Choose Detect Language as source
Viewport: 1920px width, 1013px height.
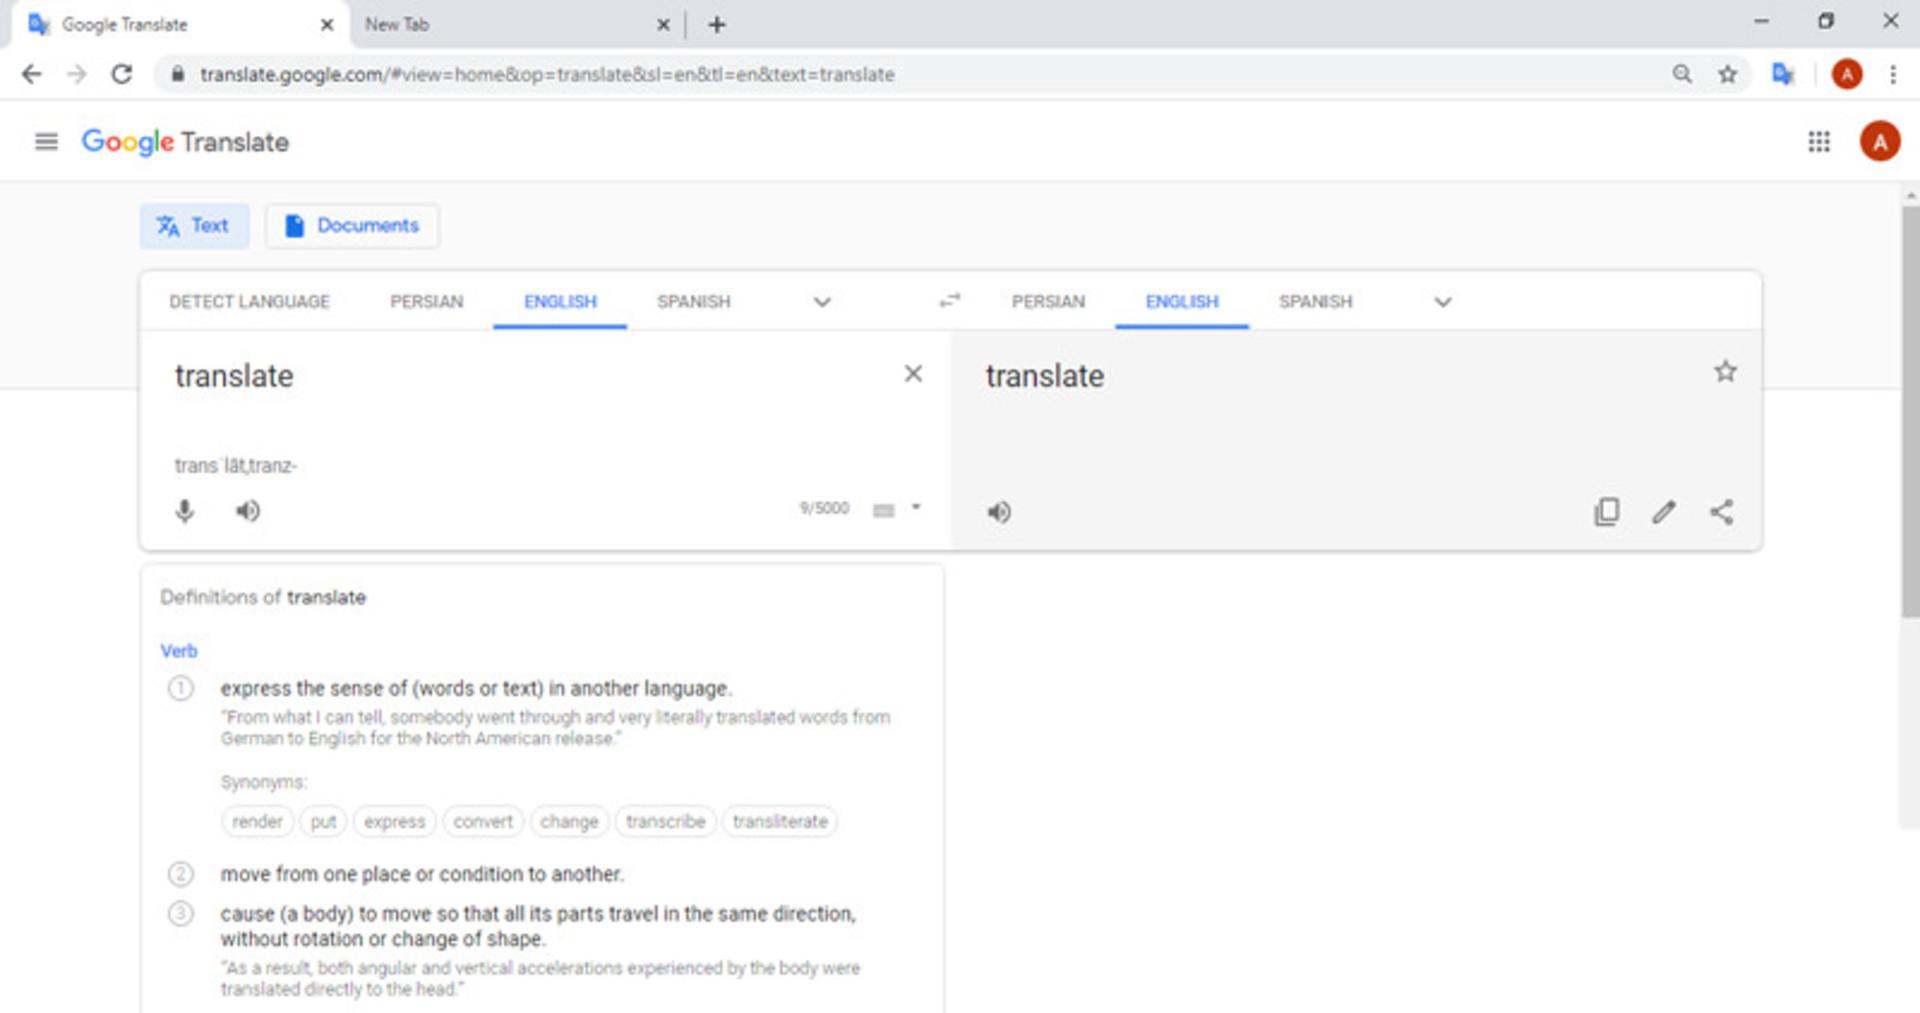pos(249,302)
